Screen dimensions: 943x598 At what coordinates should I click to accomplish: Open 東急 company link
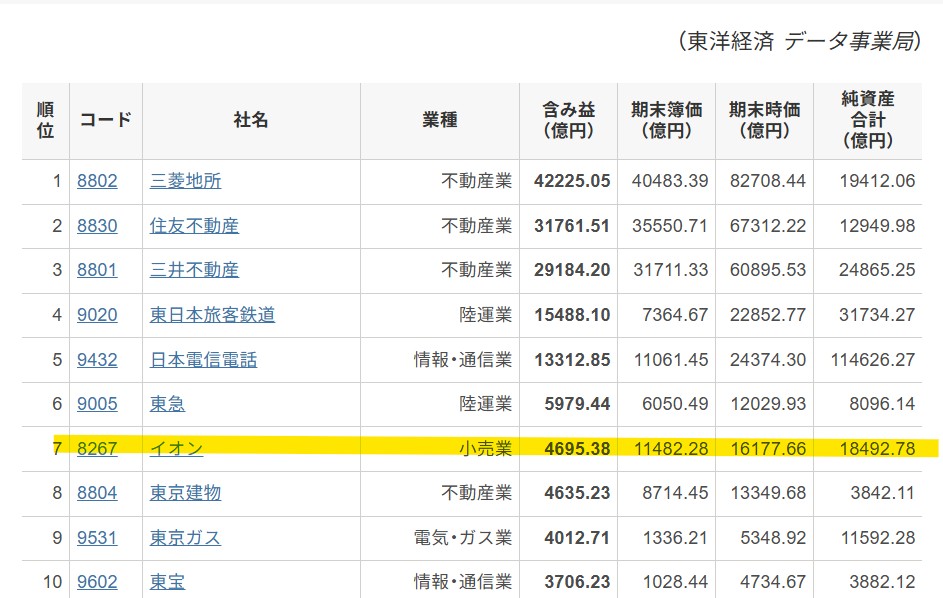pyautogui.click(x=167, y=404)
